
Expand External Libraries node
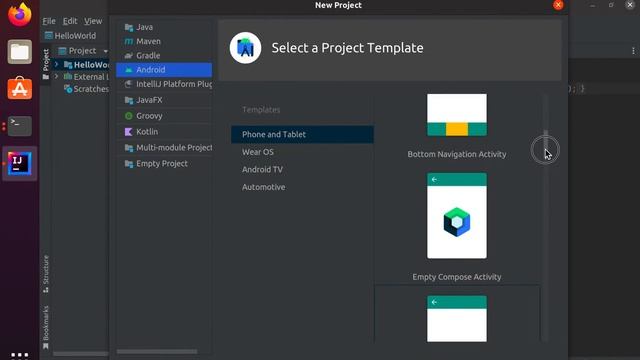[56, 76]
